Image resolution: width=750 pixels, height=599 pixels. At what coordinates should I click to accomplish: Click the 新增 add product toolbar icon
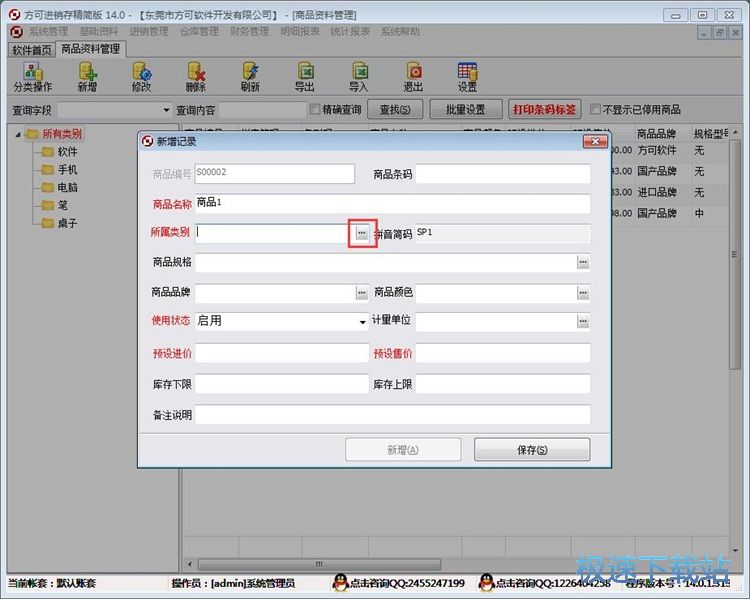click(88, 77)
